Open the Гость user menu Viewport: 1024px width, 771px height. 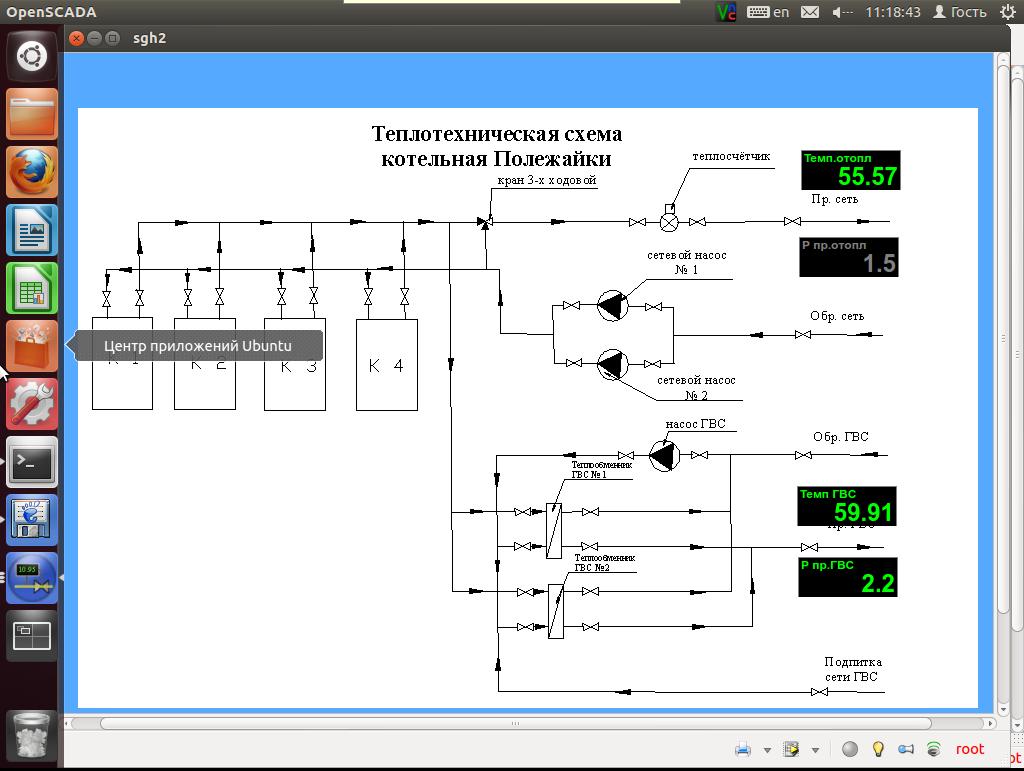pos(960,12)
